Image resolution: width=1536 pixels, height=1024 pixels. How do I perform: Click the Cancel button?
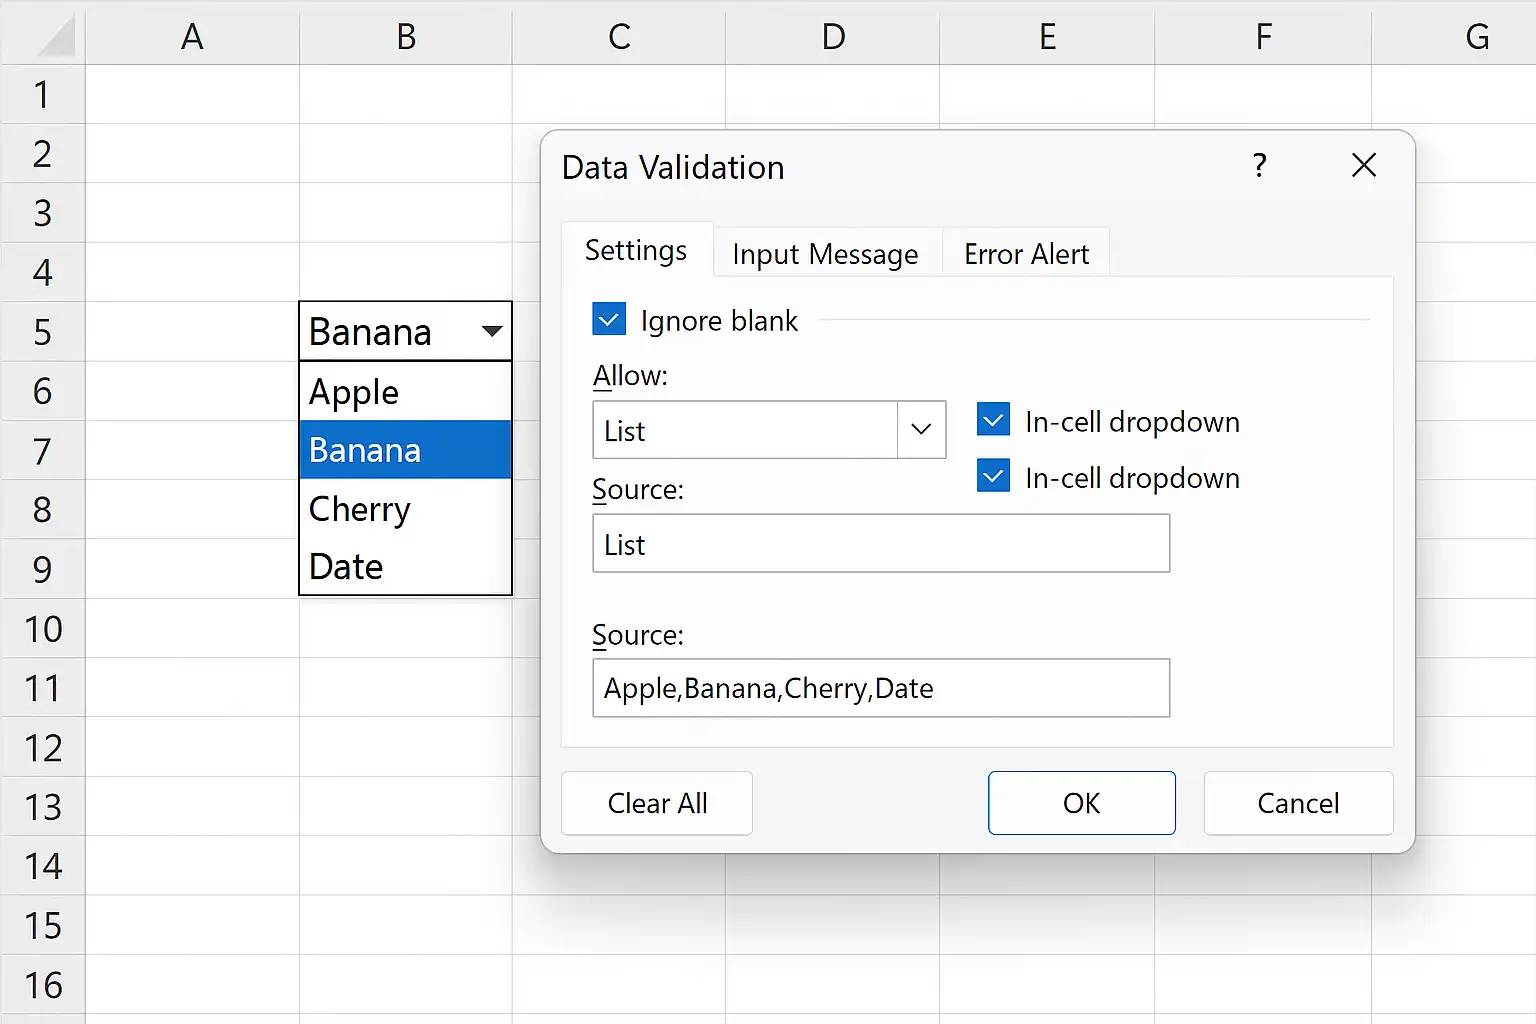click(1298, 803)
